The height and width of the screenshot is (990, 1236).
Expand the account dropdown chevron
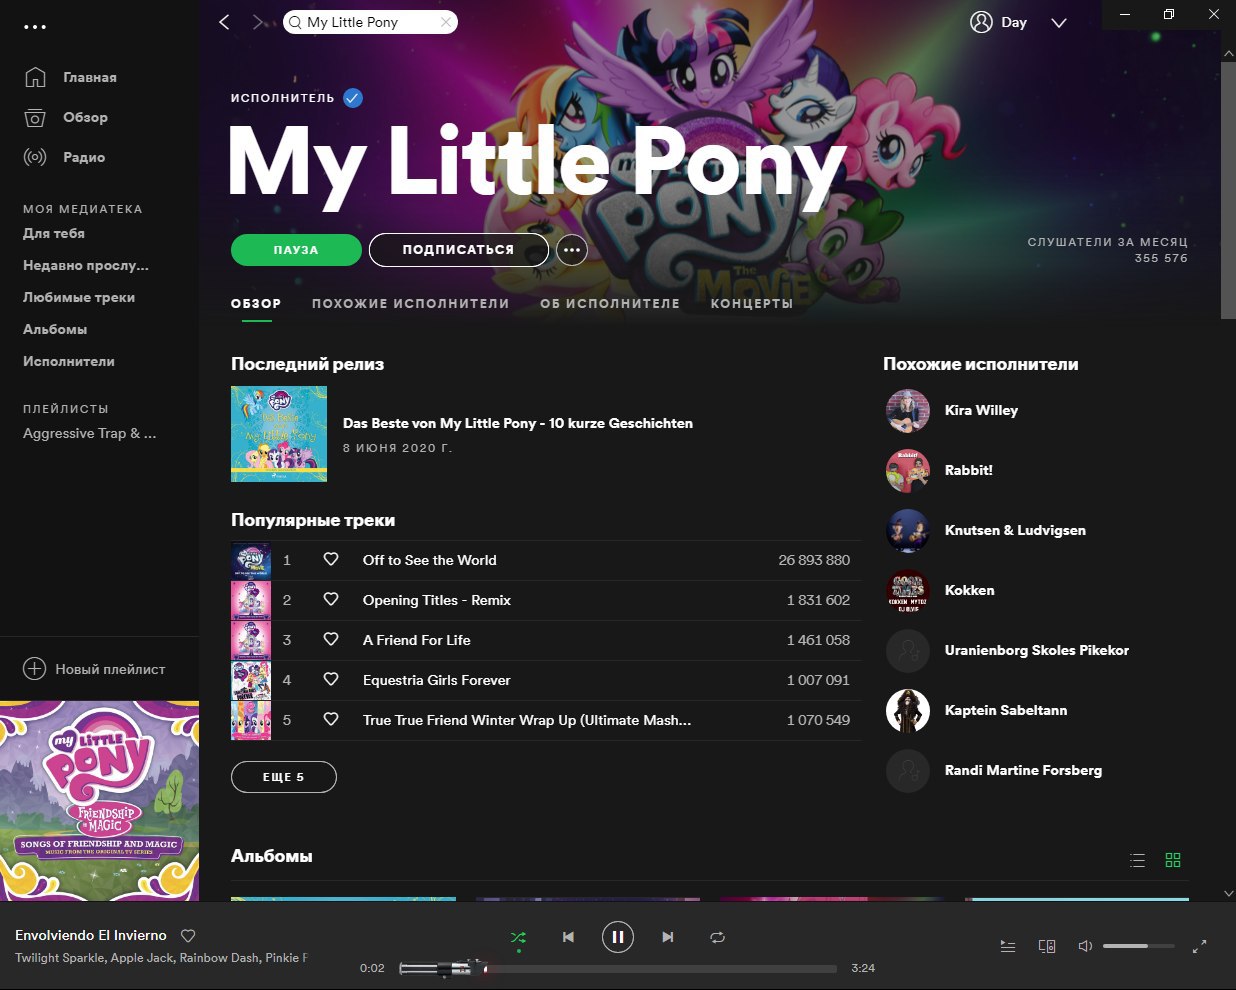click(x=1059, y=23)
